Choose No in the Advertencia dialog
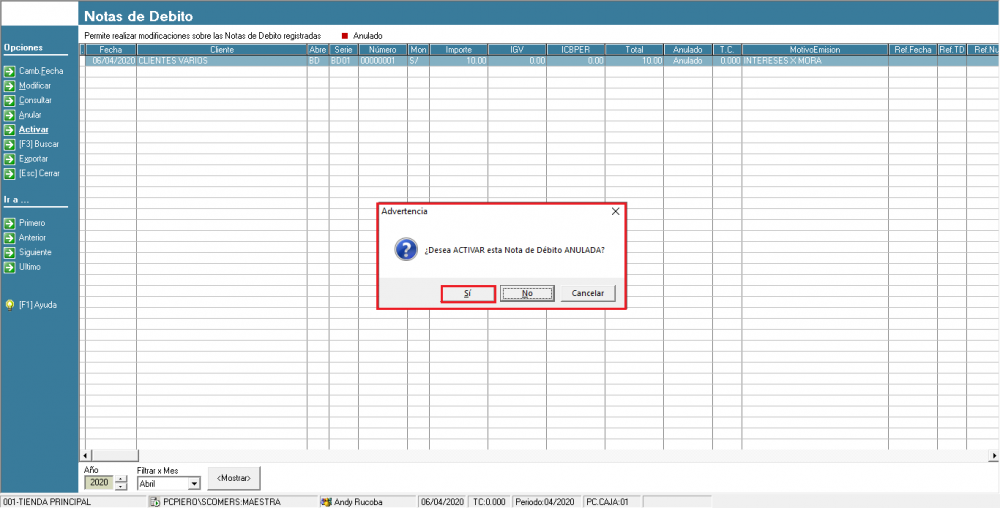This screenshot has height=508, width=1000. [527, 294]
